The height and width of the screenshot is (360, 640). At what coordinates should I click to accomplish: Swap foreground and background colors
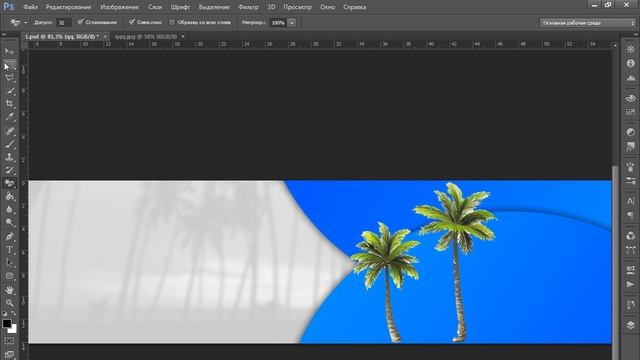click(13, 313)
